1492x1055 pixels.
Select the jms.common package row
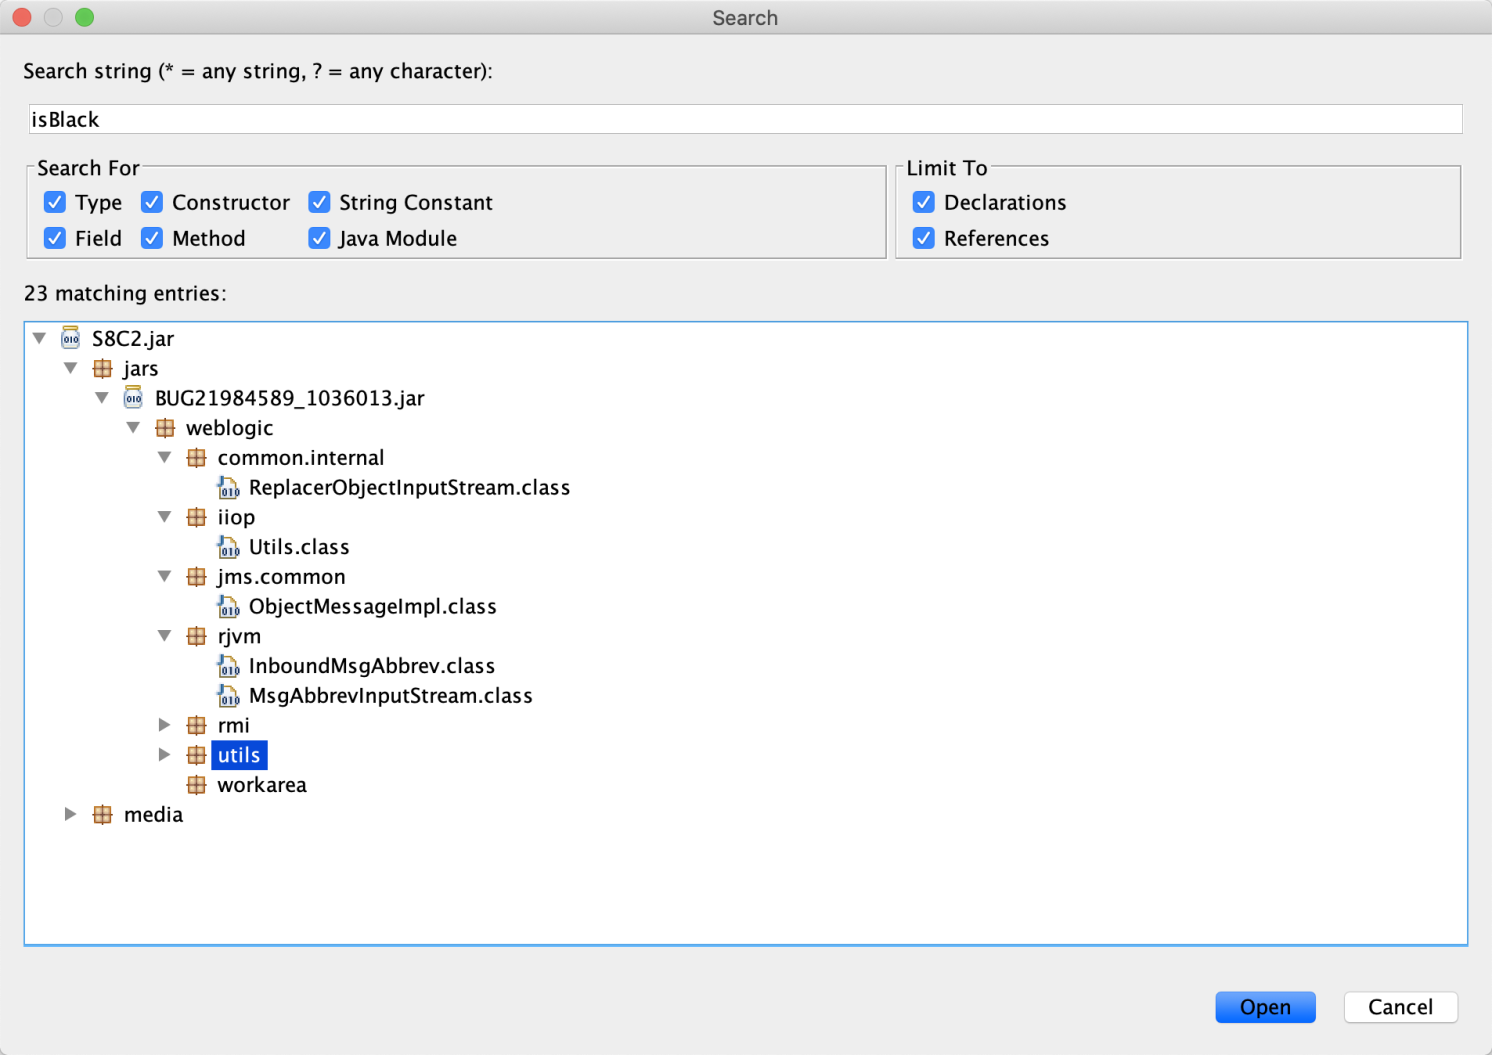281,576
